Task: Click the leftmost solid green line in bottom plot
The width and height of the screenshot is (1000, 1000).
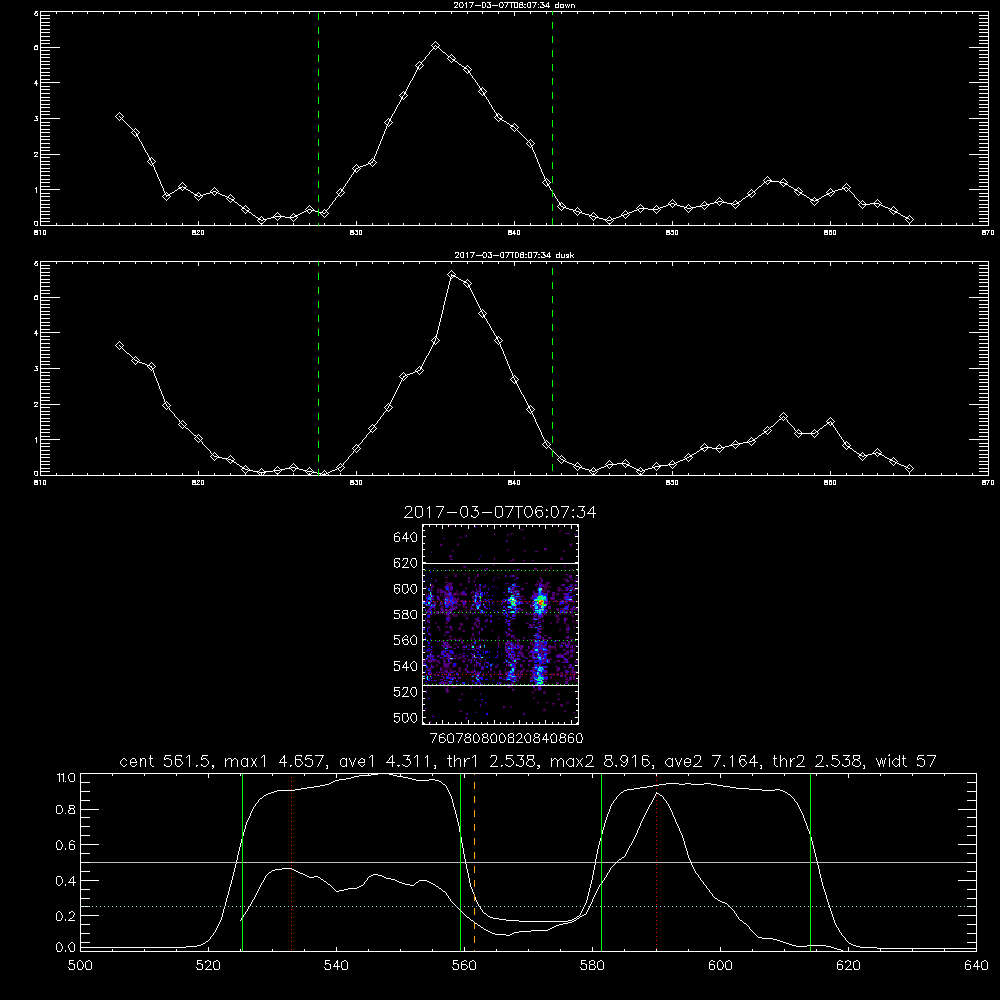Action: (x=242, y=862)
